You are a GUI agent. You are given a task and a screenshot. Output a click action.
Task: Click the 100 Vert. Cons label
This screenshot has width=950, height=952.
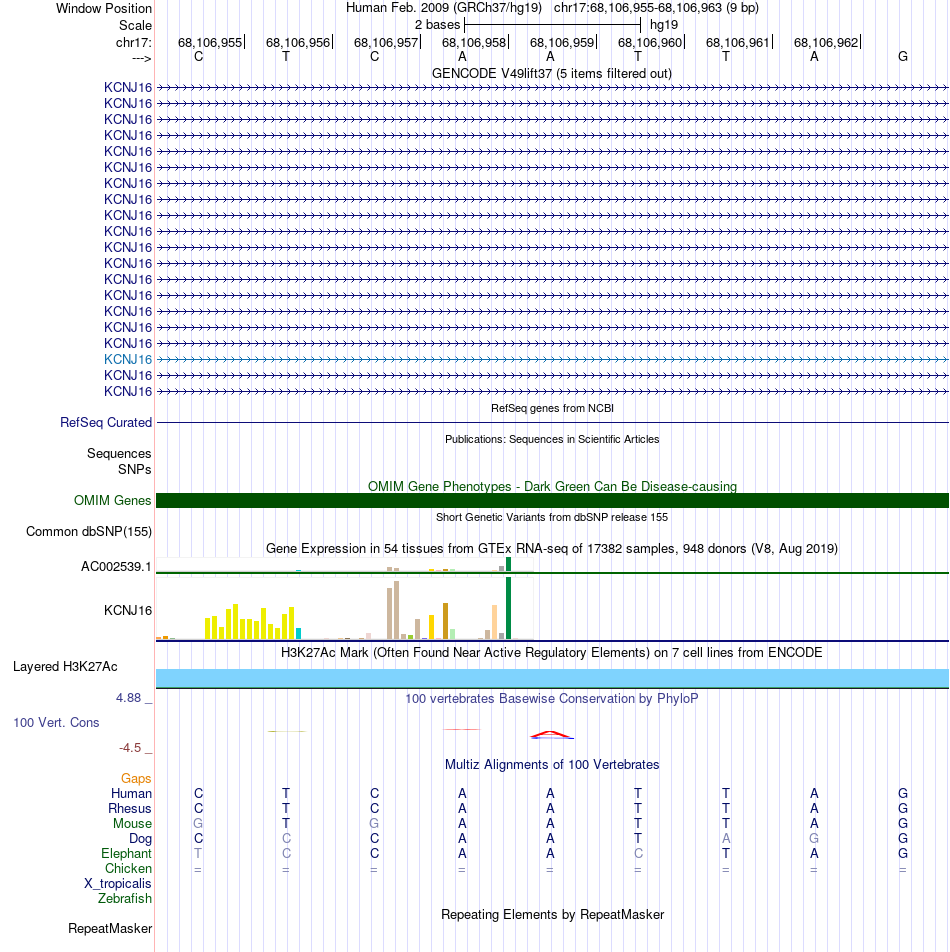[x=56, y=722]
